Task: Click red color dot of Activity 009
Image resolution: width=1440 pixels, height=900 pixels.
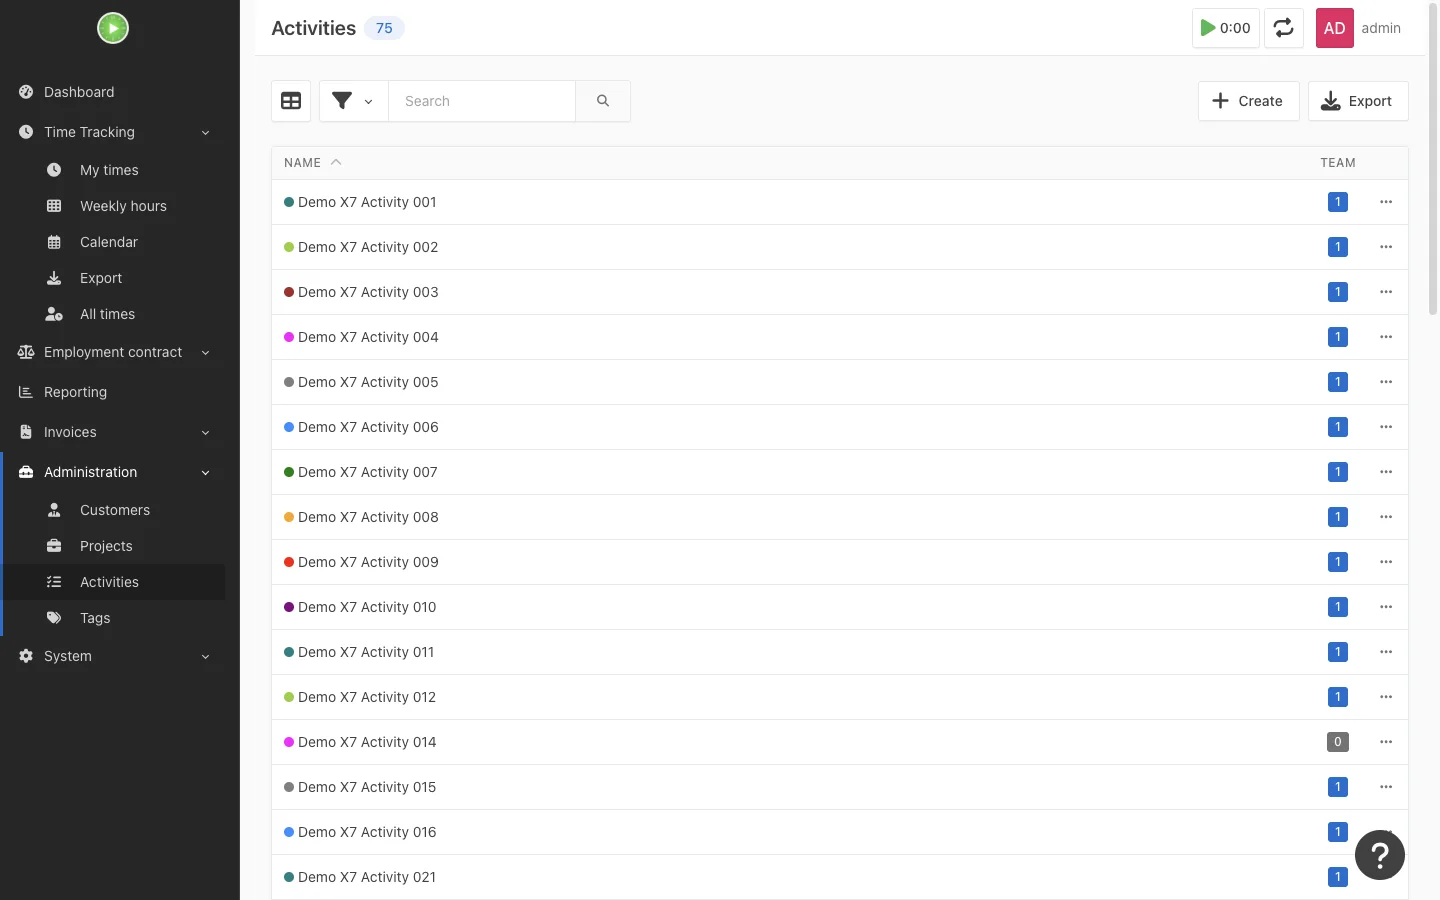Action: pyautogui.click(x=289, y=562)
